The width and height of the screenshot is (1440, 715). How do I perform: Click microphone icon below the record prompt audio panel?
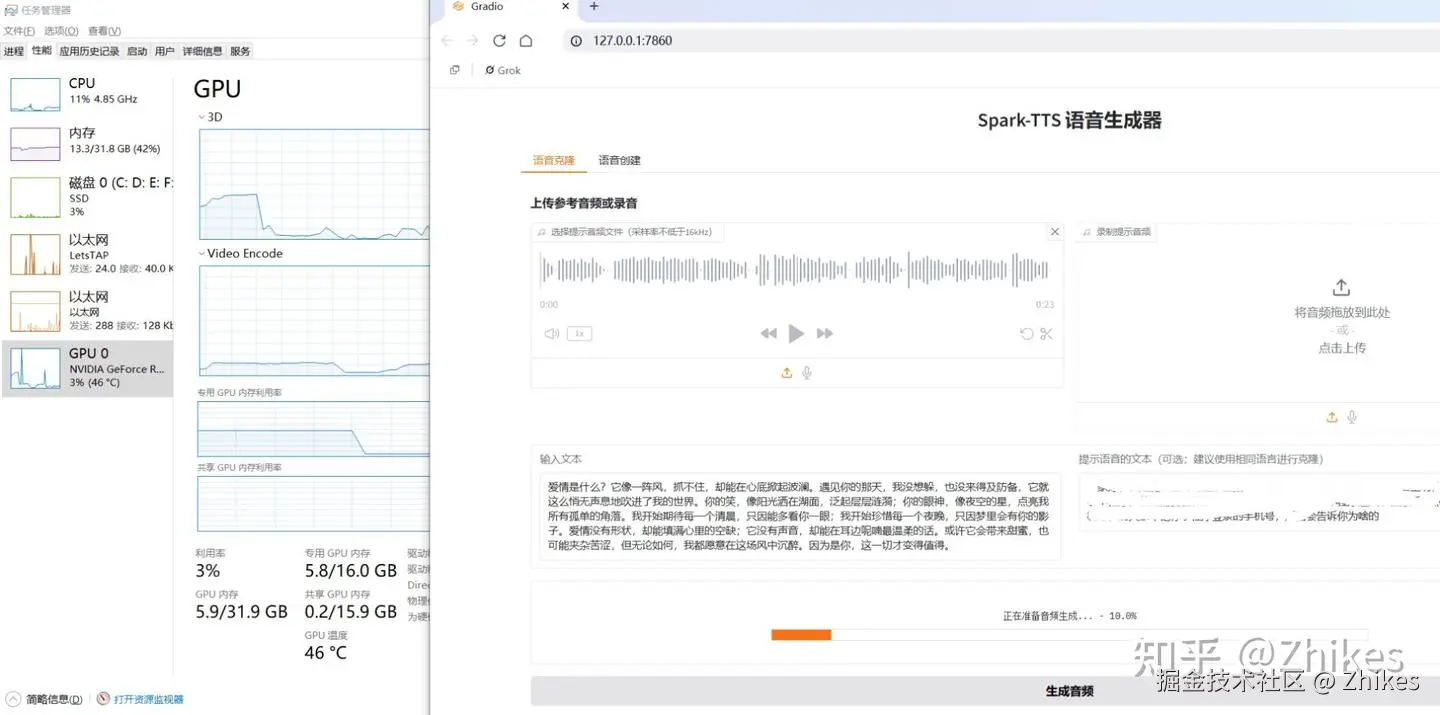pos(1352,417)
